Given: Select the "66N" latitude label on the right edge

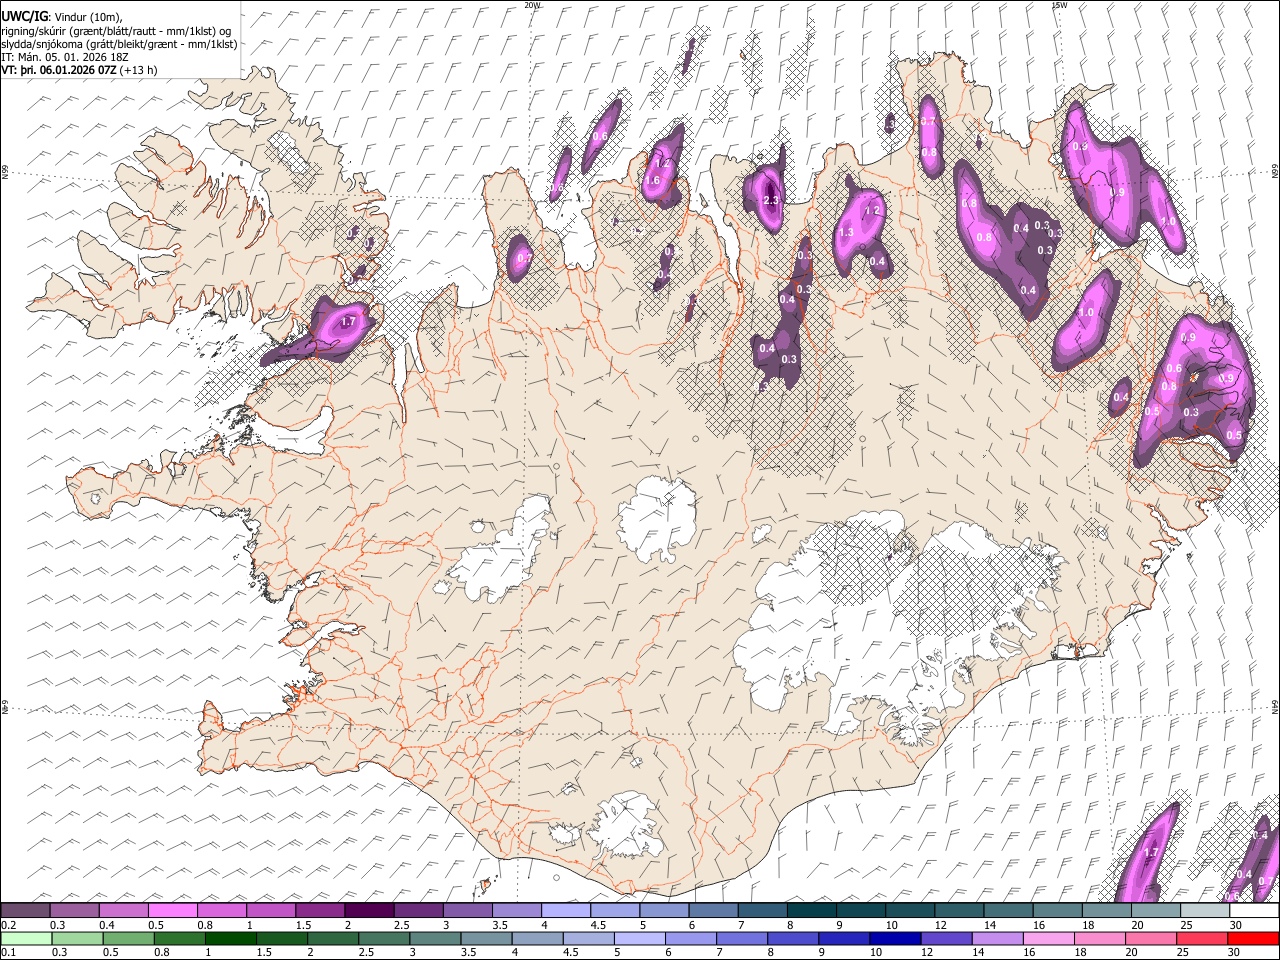Looking at the screenshot, I should [1275, 173].
